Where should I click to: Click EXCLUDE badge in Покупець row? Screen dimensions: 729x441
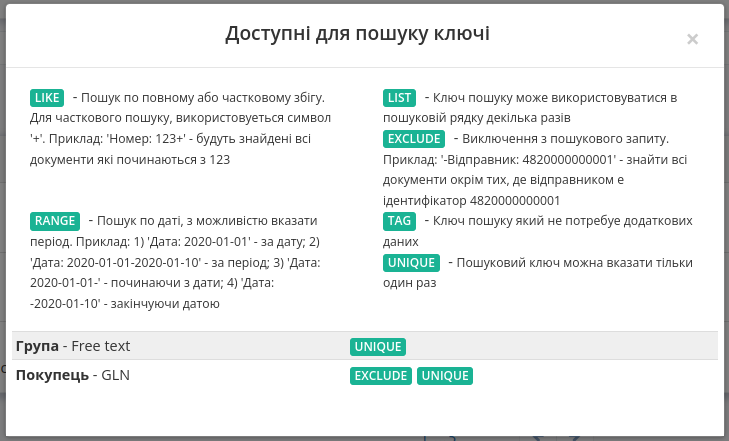tap(381, 375)
